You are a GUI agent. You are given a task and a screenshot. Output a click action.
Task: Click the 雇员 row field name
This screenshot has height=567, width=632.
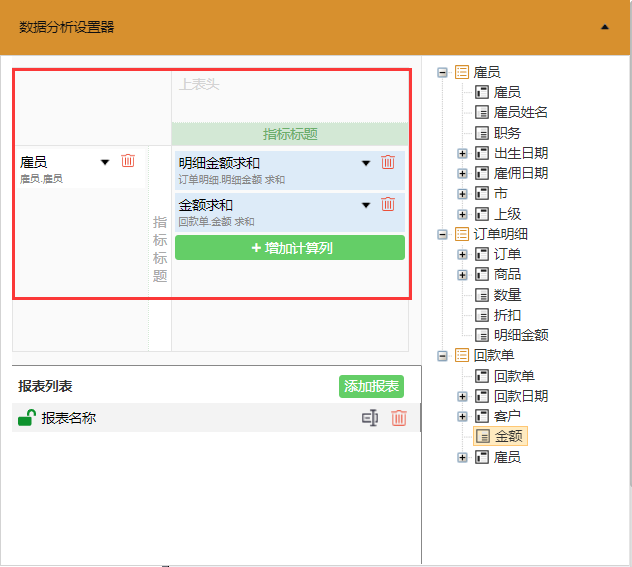(x=33, y=162)
